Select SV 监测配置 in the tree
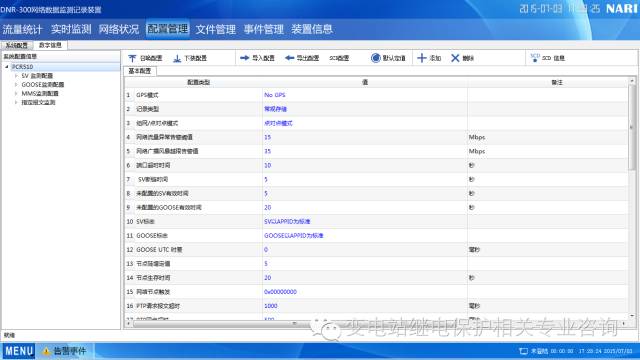This screenshot has height=360, width=640. 37,76
